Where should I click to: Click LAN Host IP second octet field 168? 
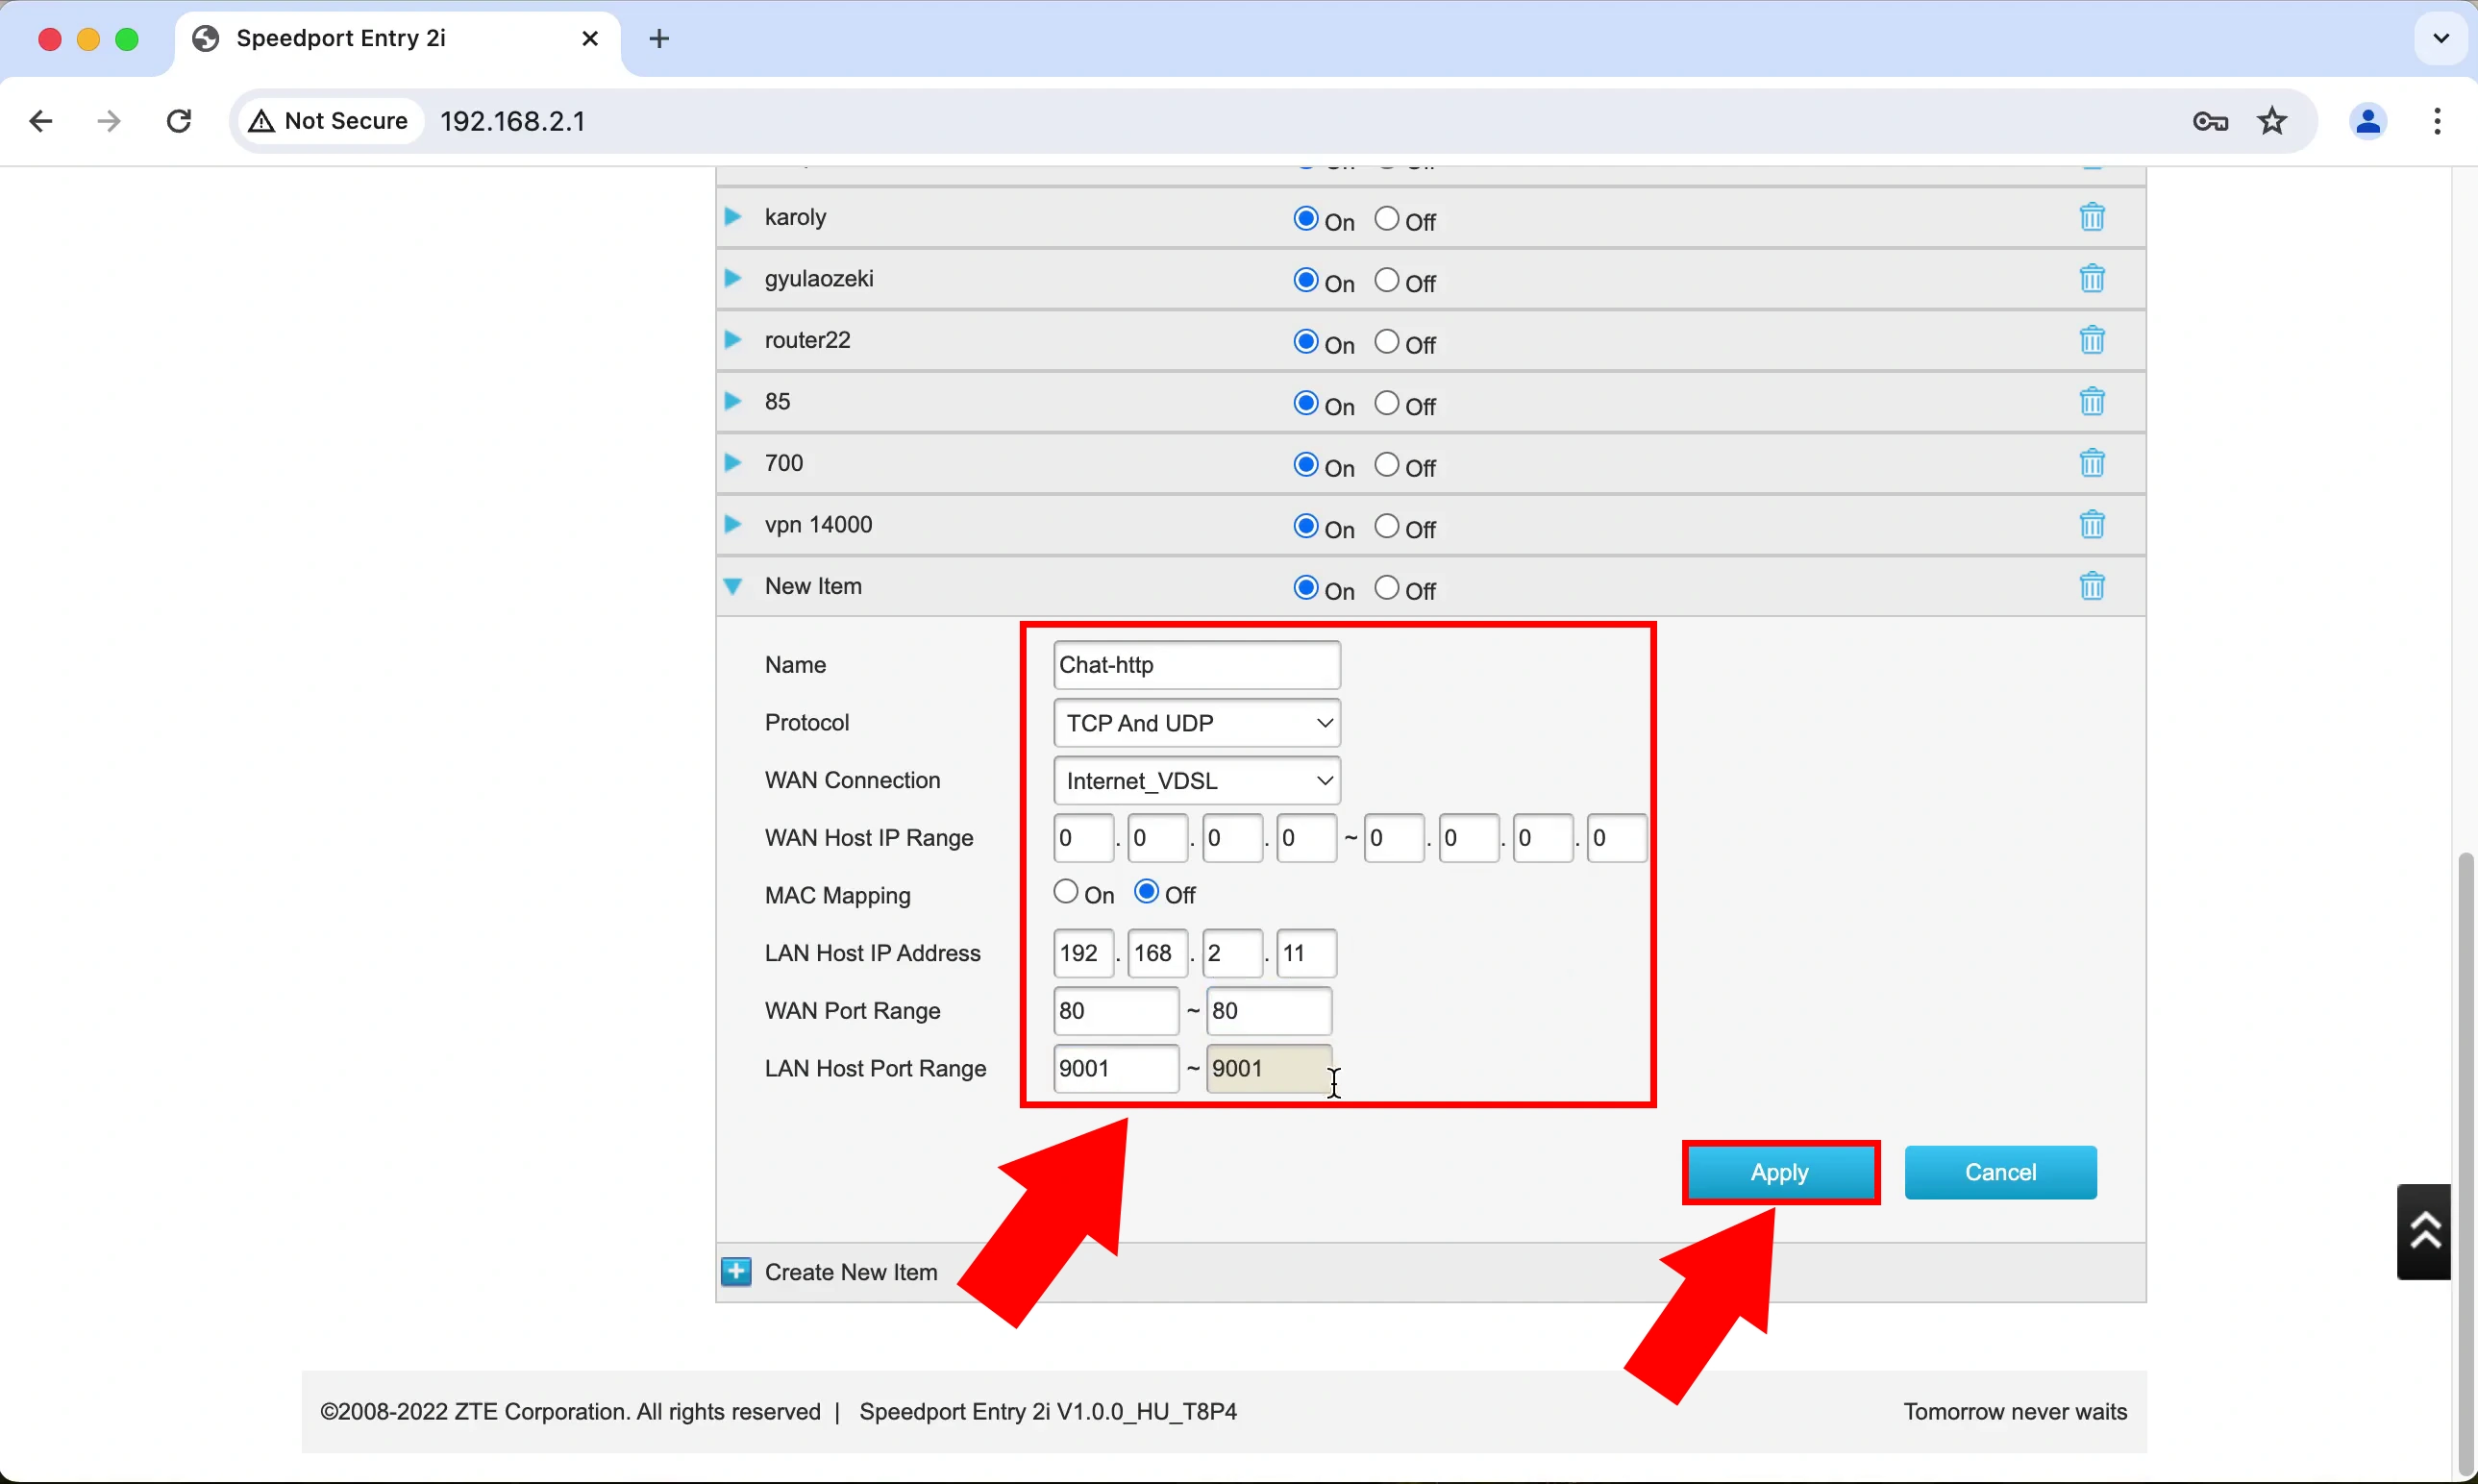[1158, 953]
